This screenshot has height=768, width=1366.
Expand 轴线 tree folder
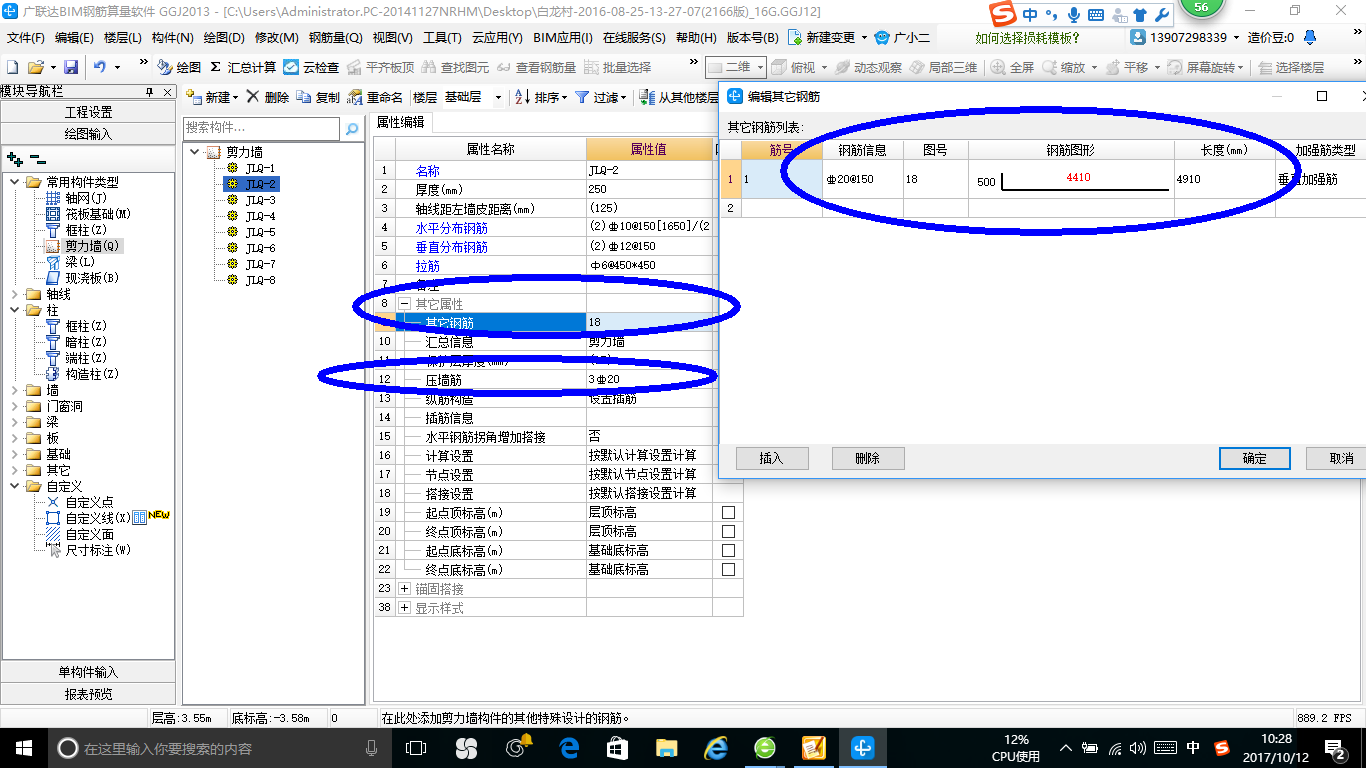tap(15, 294)
